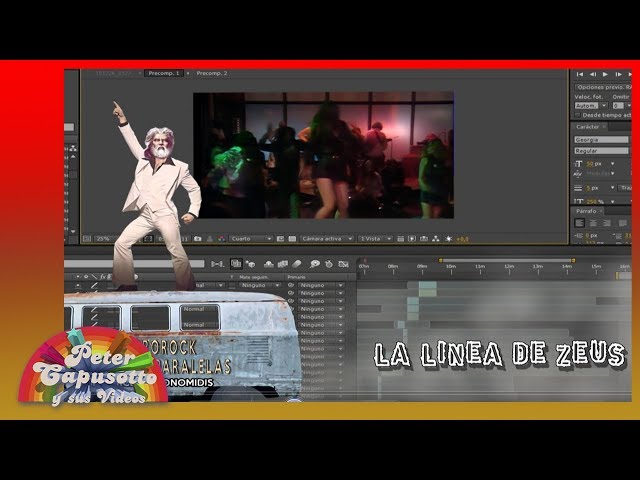Open the Georgia font family dropdown
Screen dimensions: 640x480
tap(601, 140)
